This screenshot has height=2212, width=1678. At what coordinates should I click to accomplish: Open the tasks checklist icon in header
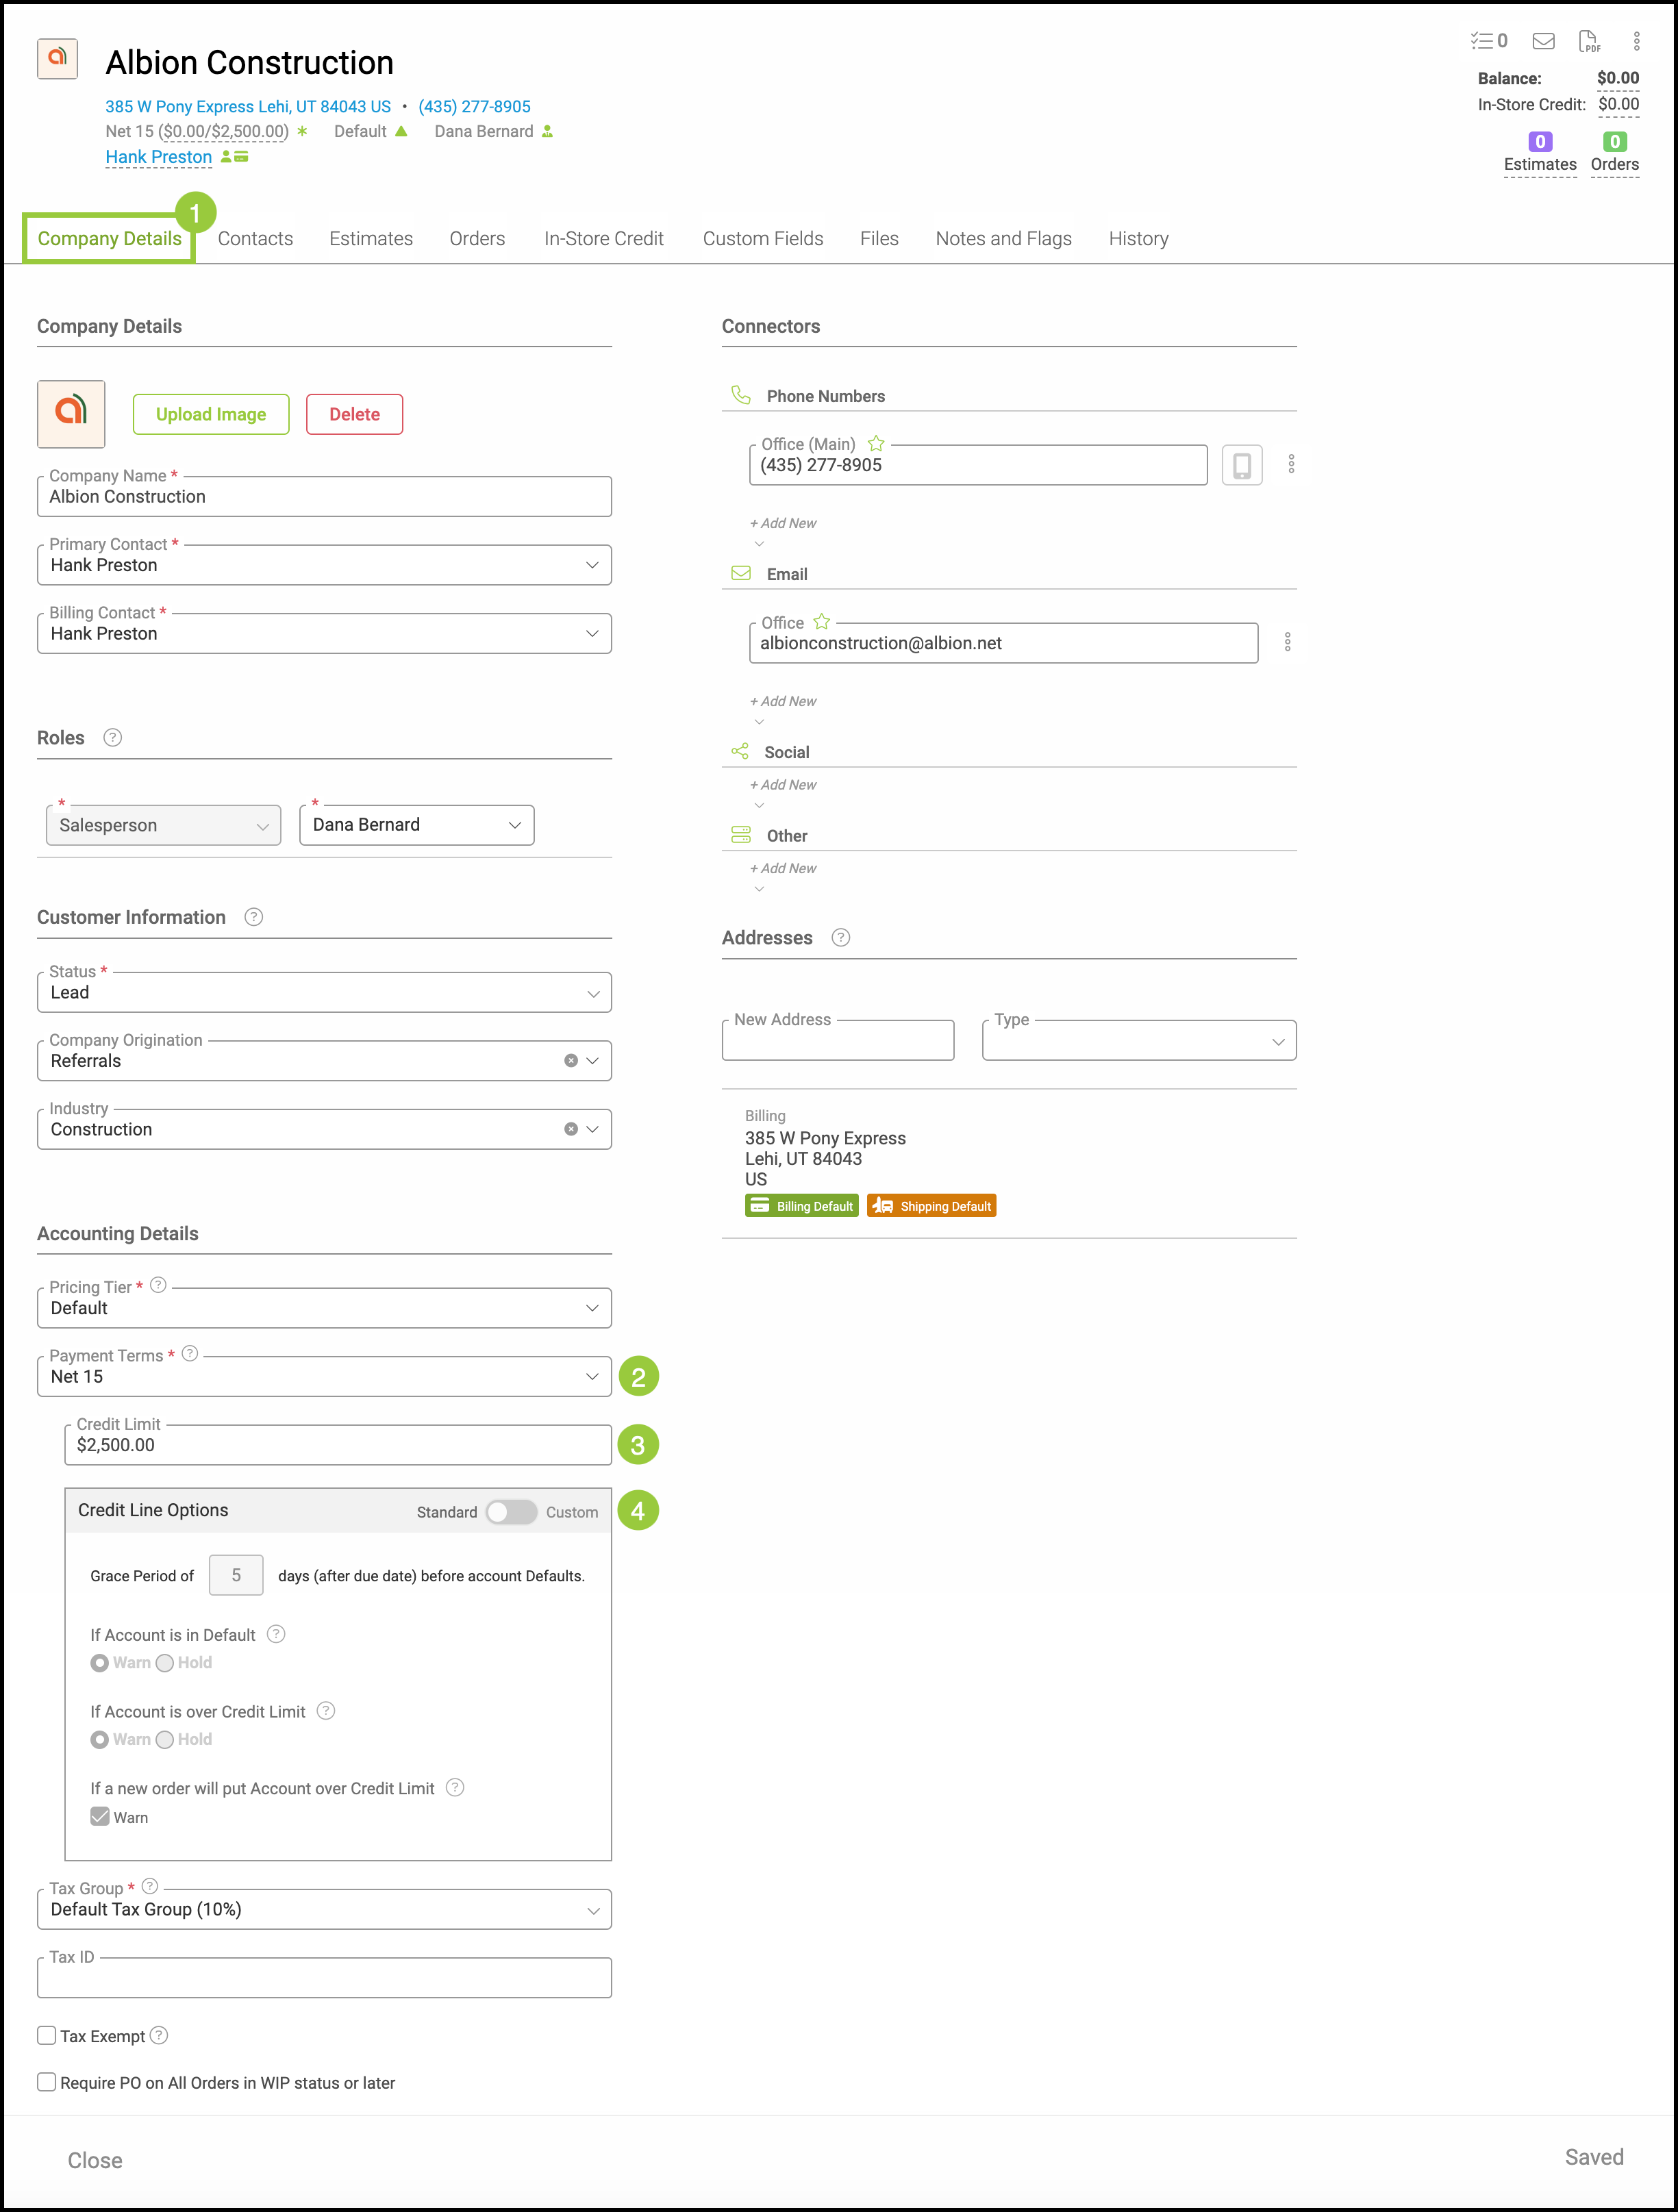coord(1487,41)
